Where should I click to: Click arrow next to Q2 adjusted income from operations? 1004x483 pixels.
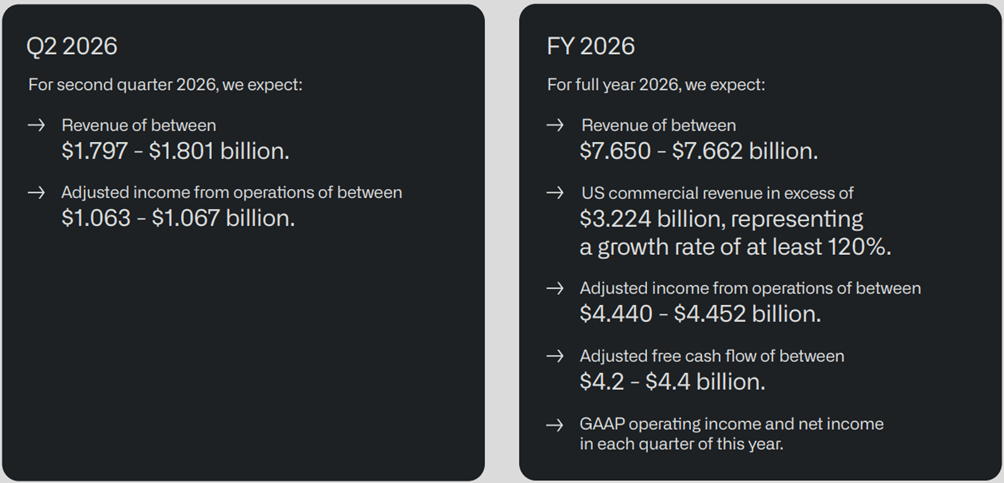pyautogui.click(x=36, y=192)
